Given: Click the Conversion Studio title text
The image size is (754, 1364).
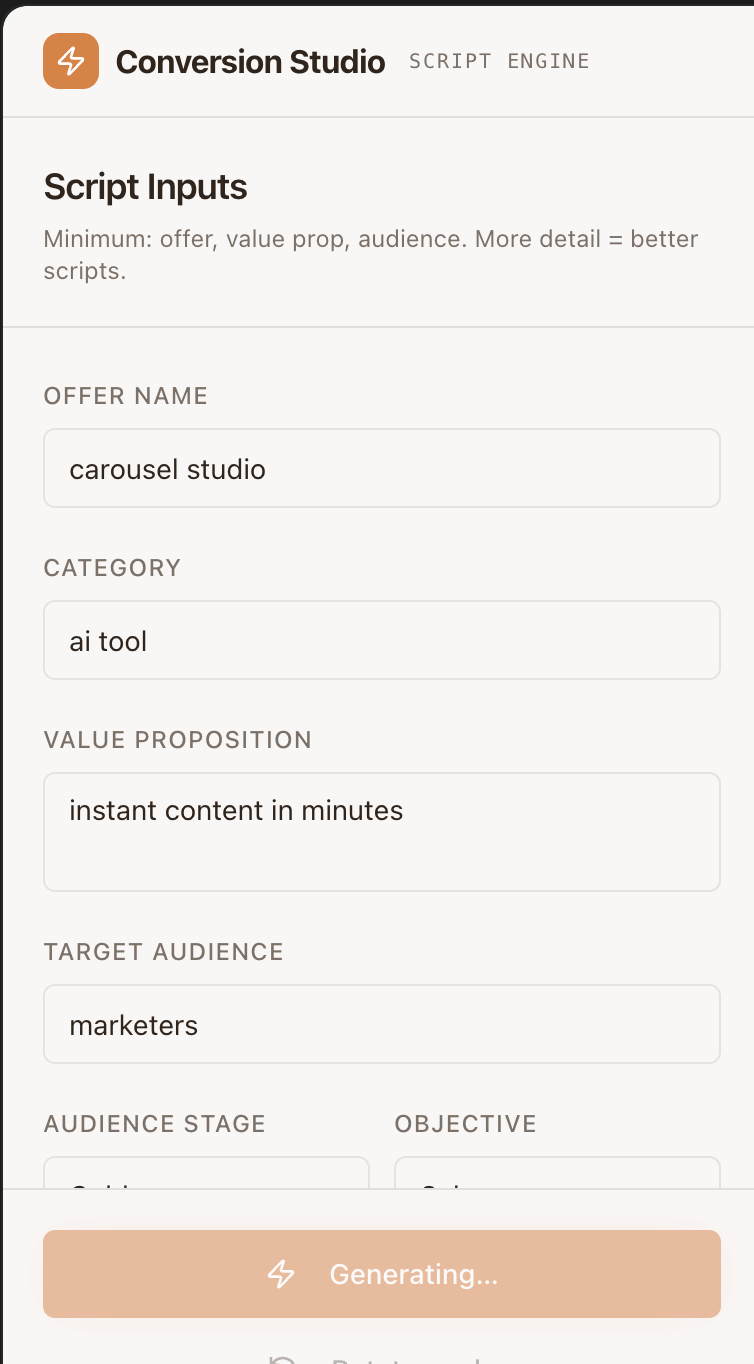Looking at the screenshot, I should point(250,62).
